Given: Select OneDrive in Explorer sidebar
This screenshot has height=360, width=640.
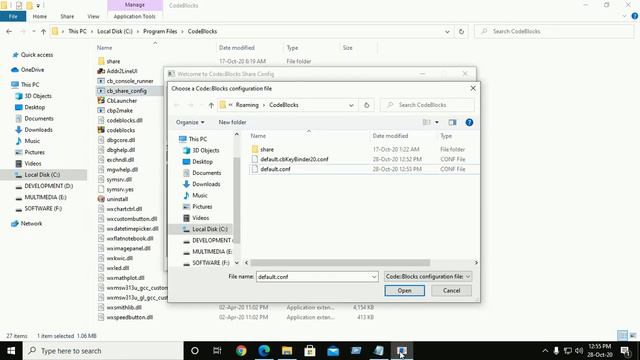Looking at the screenshot, I should [32, 70].
